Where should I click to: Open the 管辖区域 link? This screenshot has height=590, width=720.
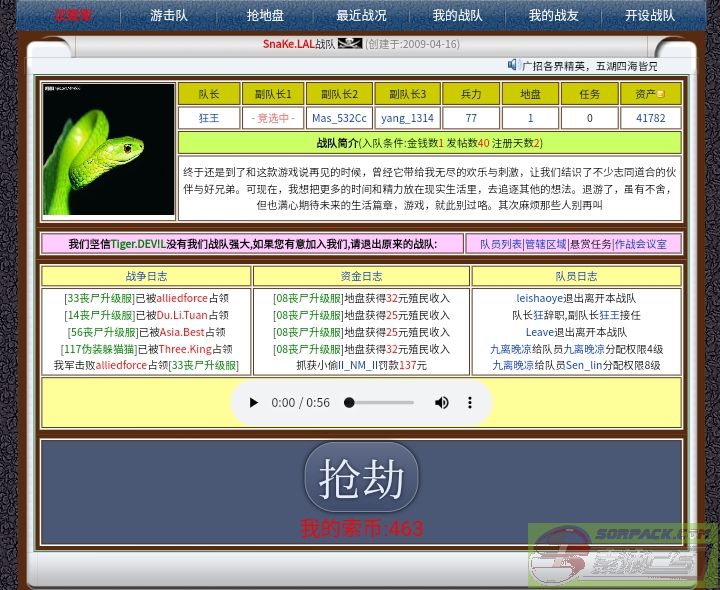click(x=546, y=244)
